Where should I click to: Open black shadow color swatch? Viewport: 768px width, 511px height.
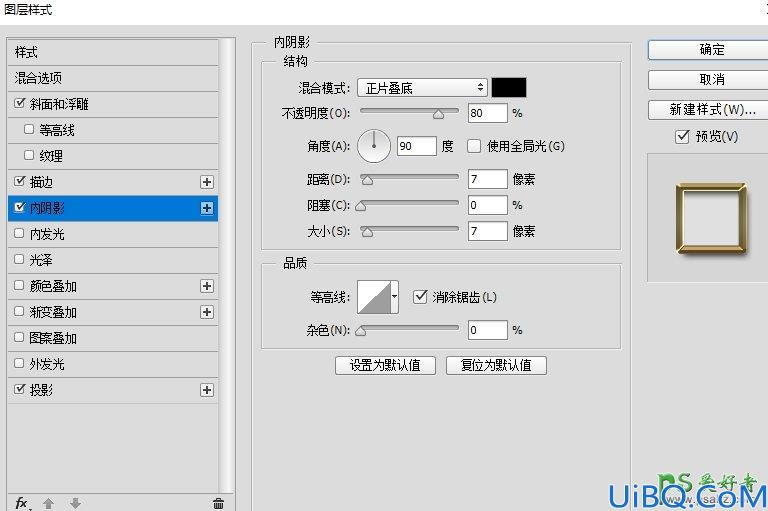[x=509, y=88]
